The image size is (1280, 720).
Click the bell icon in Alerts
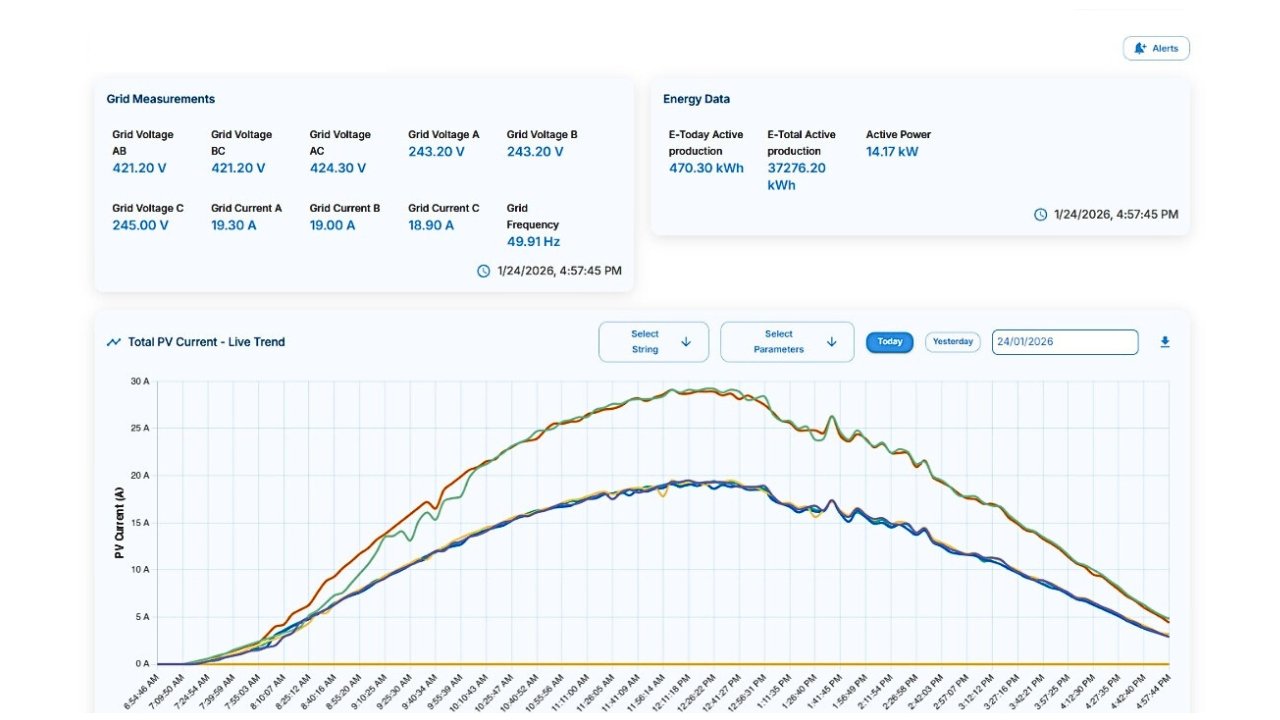click(x=1140, y=48)
